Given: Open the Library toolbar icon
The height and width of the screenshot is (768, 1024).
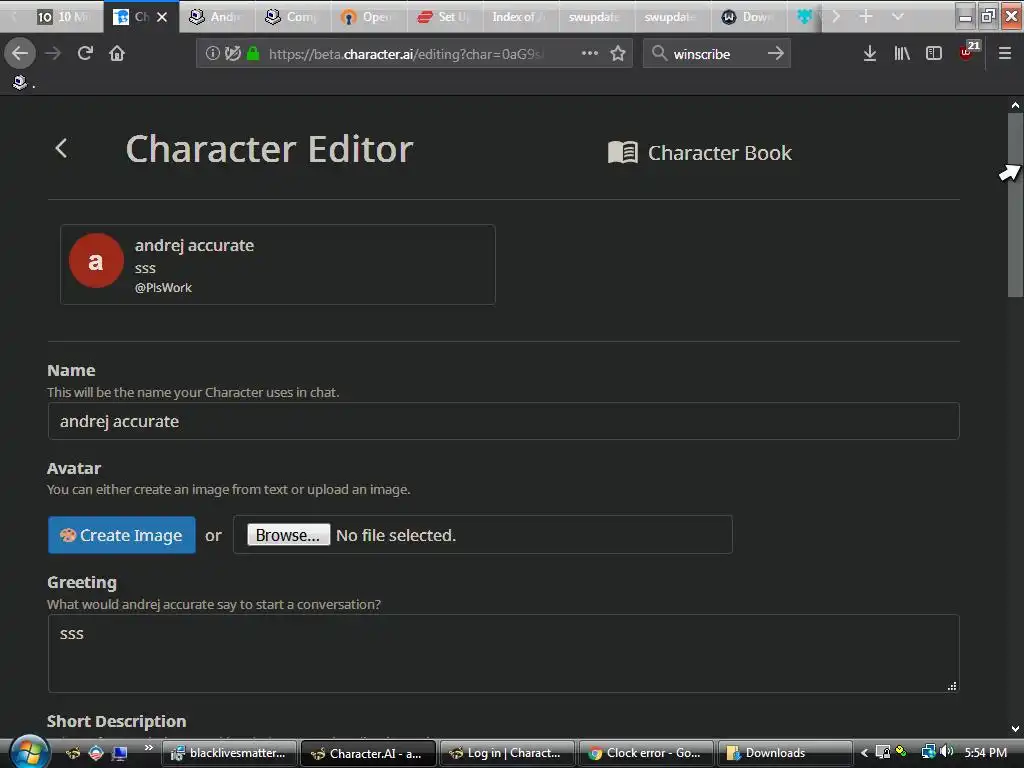Looking at the screenshot, I should (902, 53).
